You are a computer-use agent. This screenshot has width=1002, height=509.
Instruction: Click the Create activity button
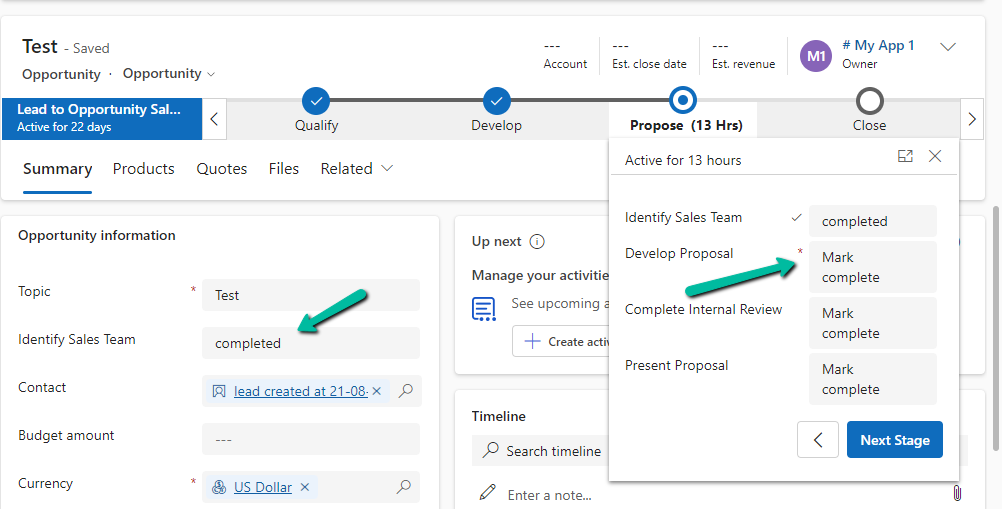(562, 342)
